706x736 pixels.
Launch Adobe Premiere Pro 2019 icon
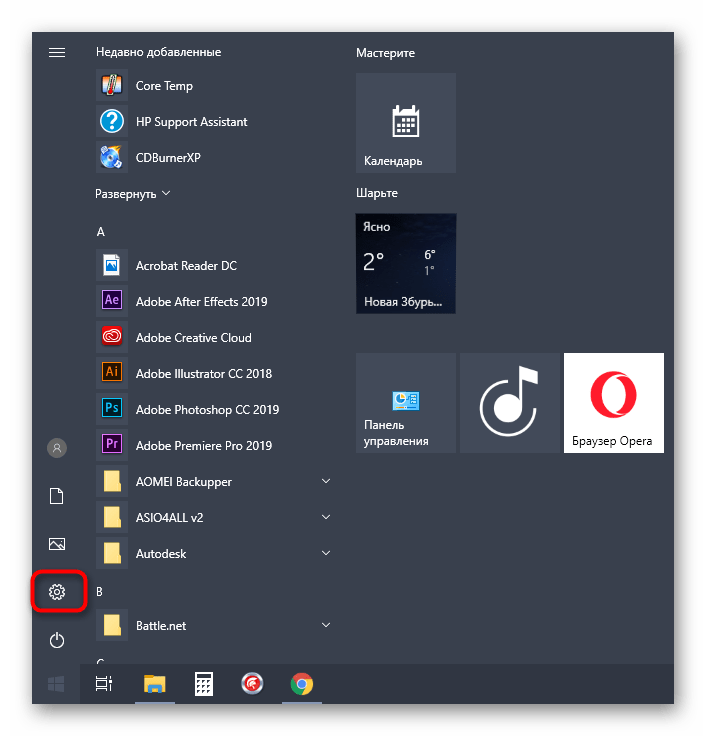(x=112, y=445)
